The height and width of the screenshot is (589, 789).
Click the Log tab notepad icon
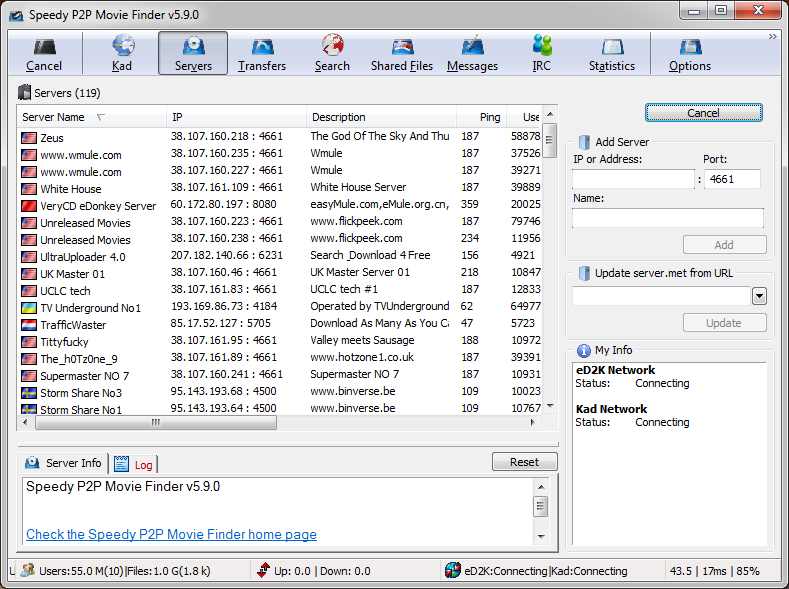[x=121, y=464]
